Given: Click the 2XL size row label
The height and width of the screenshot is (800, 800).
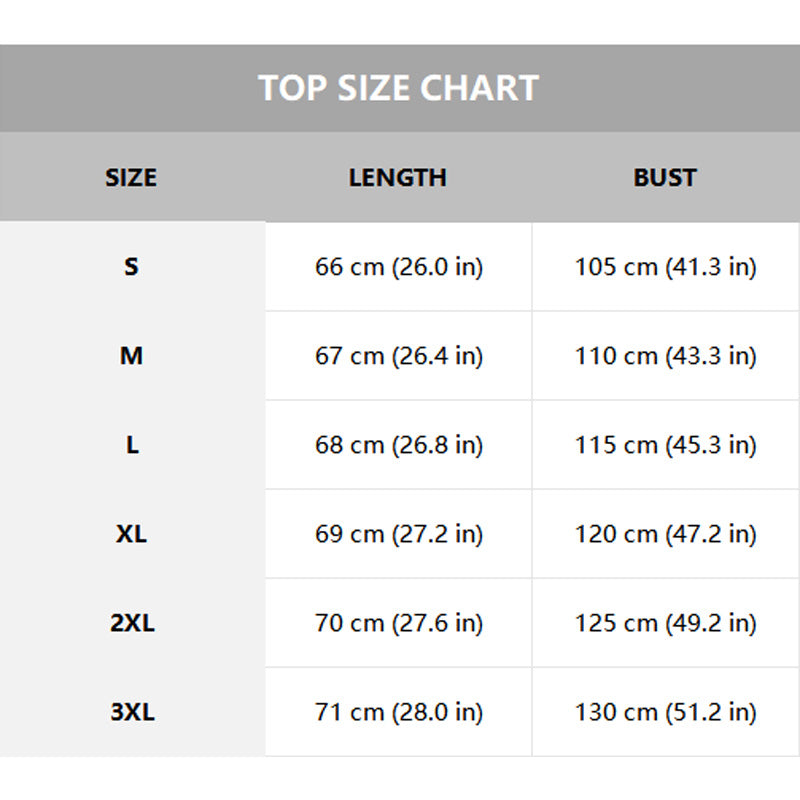Looking at the screenshot, I should click(132, 623).
